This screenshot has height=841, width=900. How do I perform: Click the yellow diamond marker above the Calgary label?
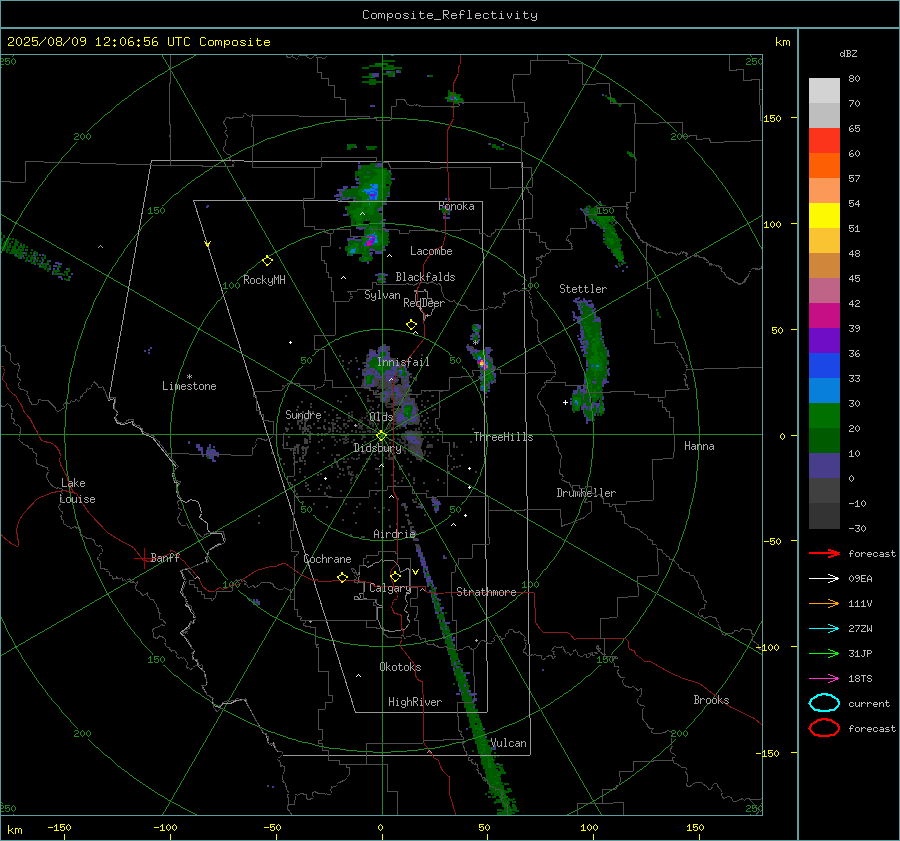(x=395, y=576)
